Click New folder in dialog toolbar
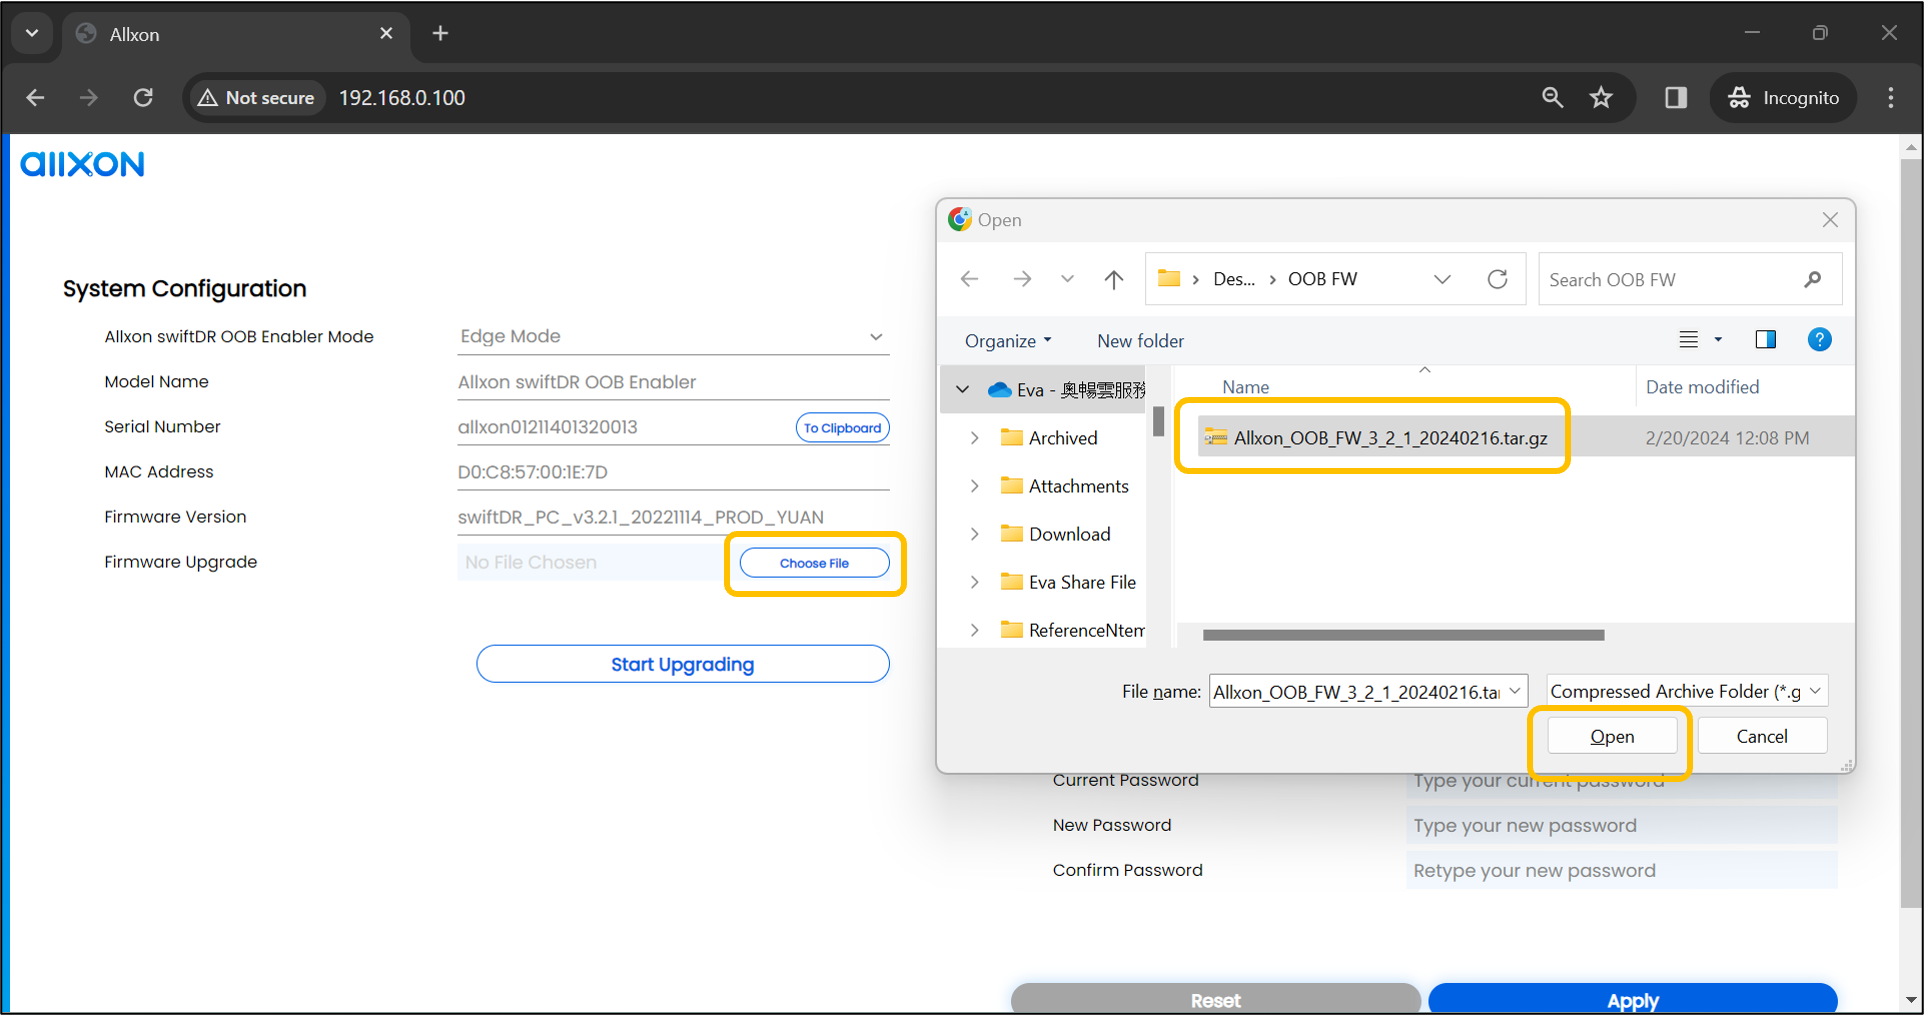1924x1016 pixels. [x=1140, y=340]
